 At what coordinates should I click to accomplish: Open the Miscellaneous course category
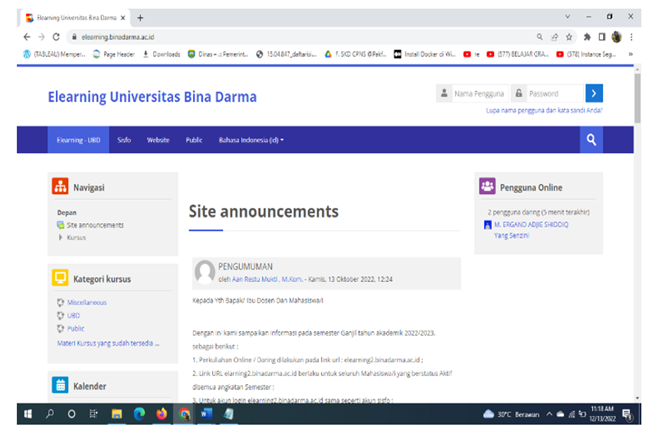[x=87, y=302]
